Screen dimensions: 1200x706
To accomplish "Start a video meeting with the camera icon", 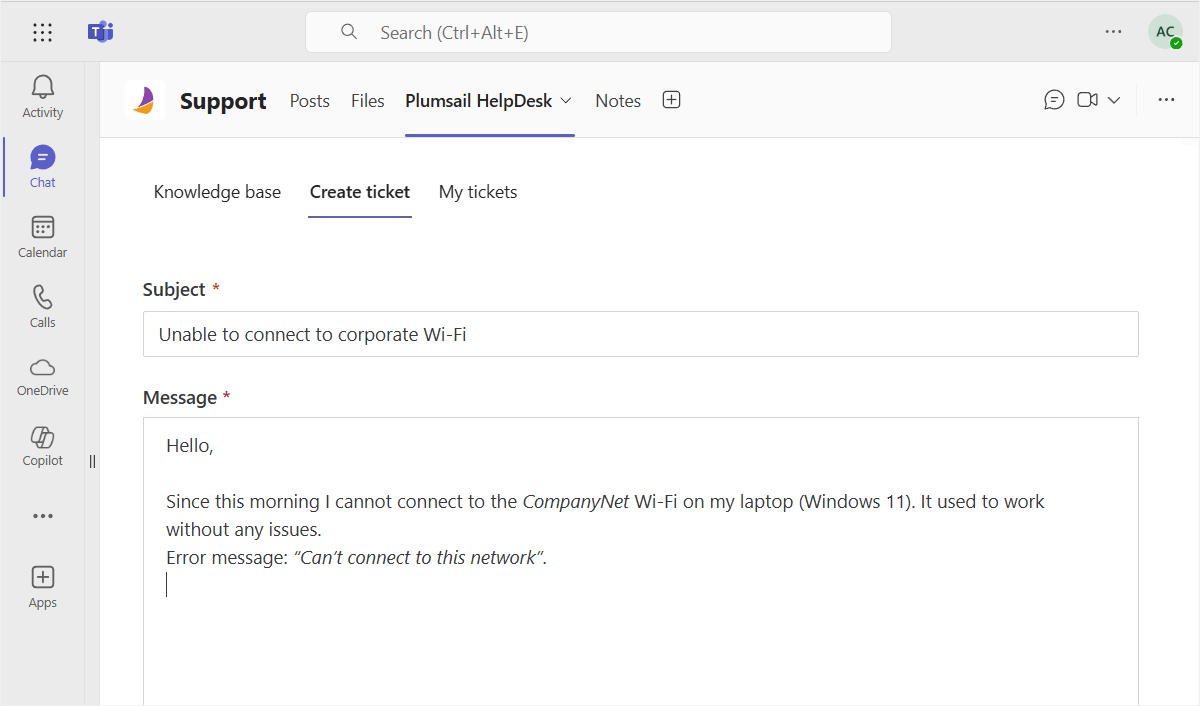I will click(x=1087, y=100).
